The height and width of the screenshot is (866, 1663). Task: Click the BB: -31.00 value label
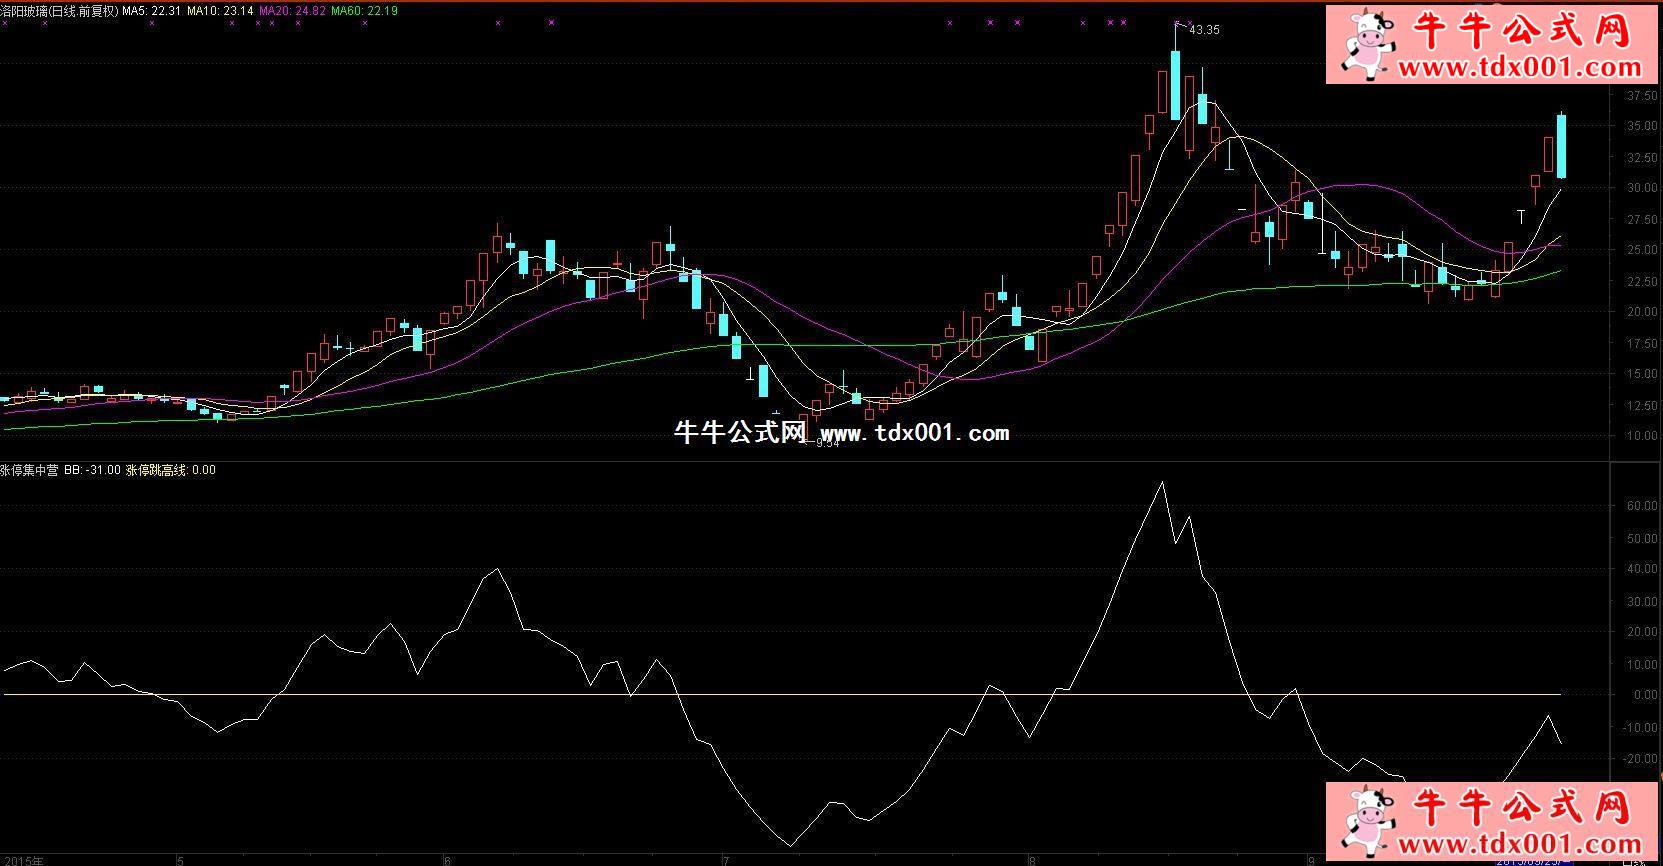click(92, 470)
